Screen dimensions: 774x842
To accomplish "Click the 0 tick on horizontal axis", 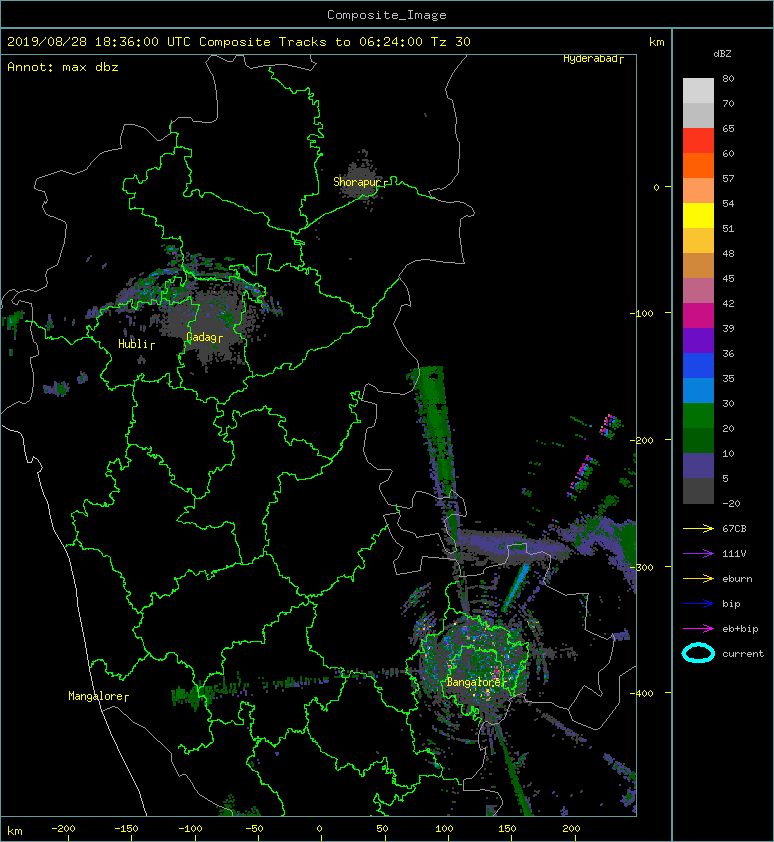I will point(319,829).
